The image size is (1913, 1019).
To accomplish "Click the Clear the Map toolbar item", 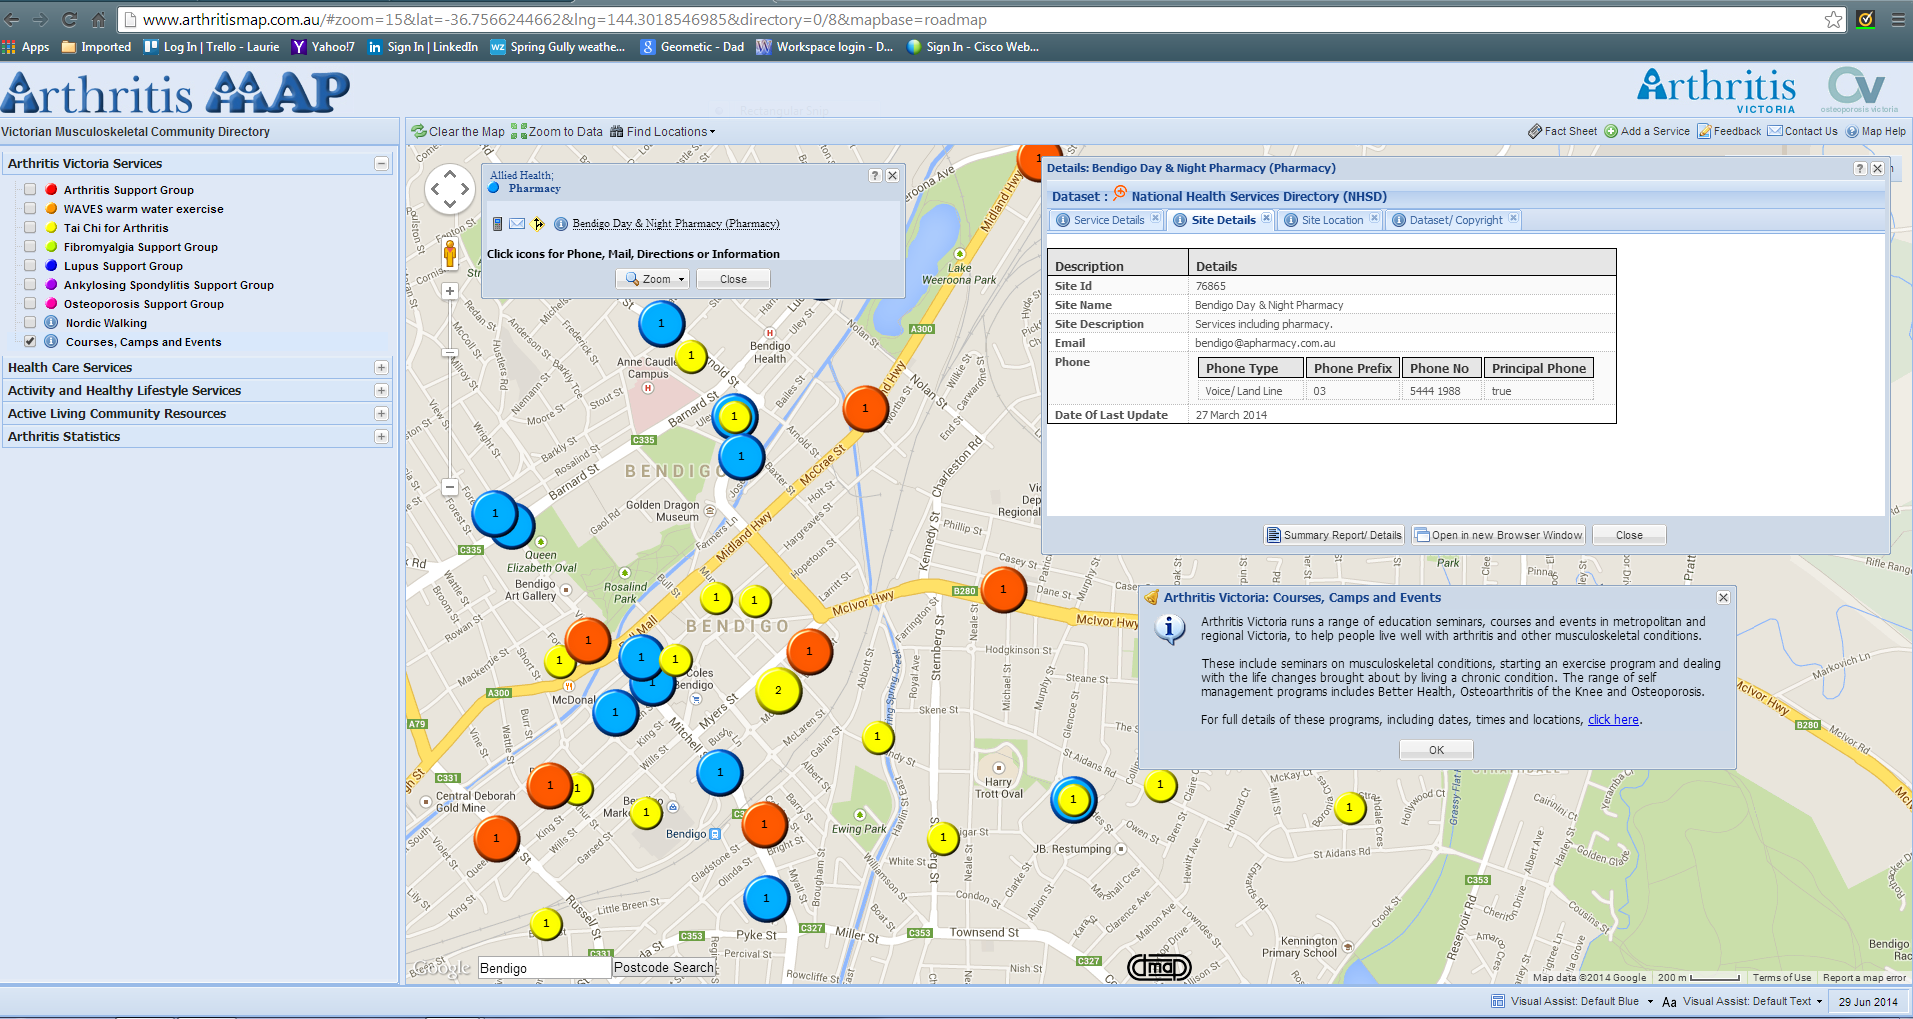I will point(458,132).
